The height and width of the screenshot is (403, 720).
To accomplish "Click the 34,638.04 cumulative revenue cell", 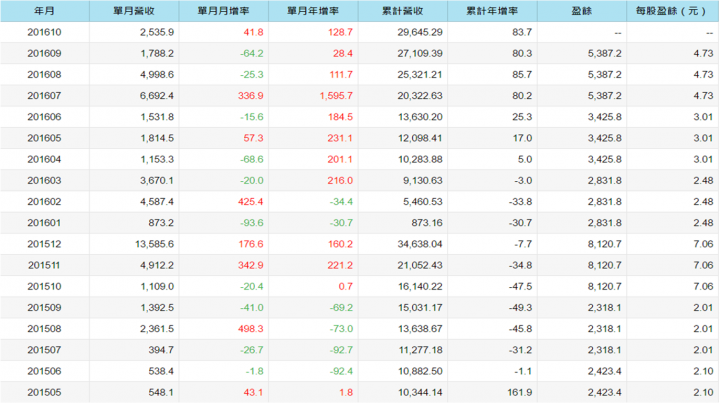I will tap(420, 244).
